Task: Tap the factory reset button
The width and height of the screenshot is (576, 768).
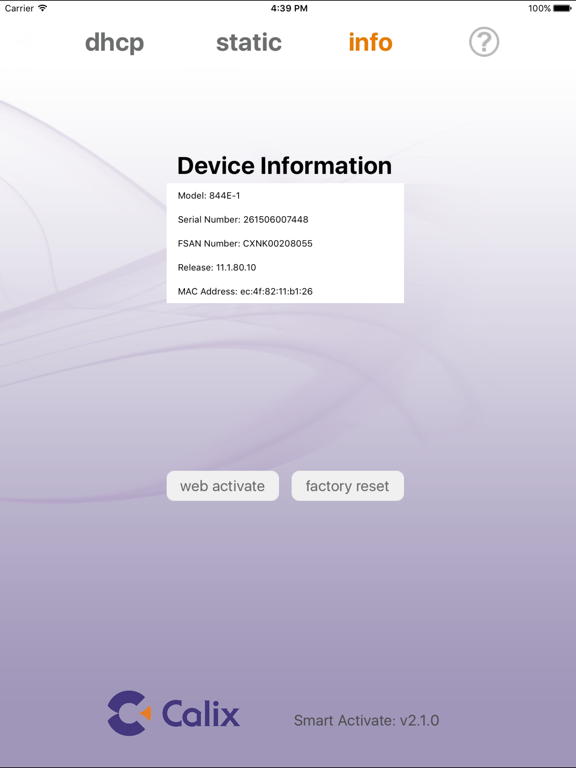Action: tap(348, 486)
